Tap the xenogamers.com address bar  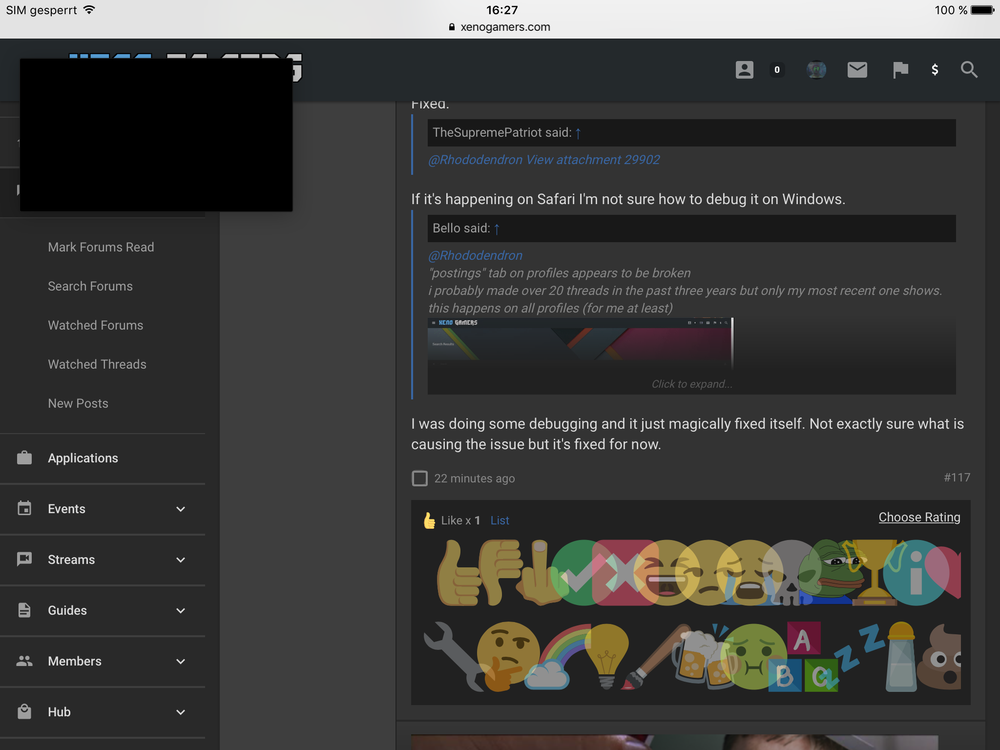[x=499, y=27]
